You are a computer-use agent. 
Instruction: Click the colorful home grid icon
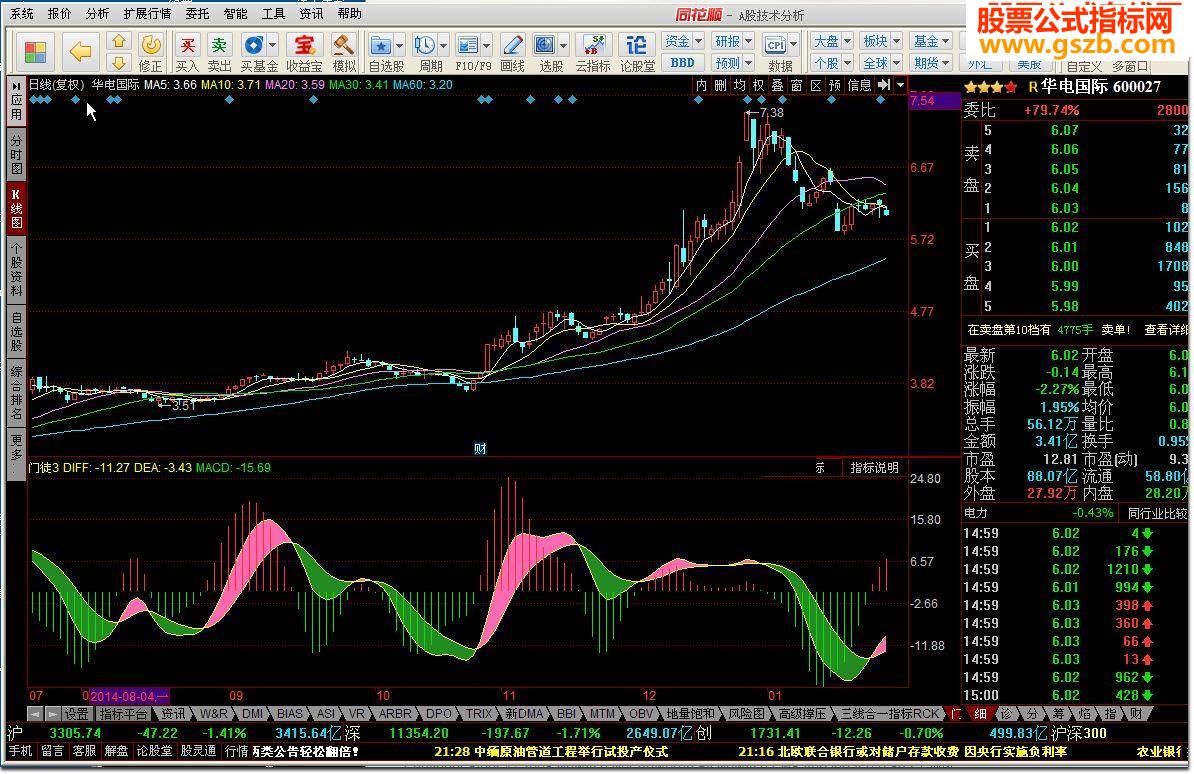click(35, 52)
